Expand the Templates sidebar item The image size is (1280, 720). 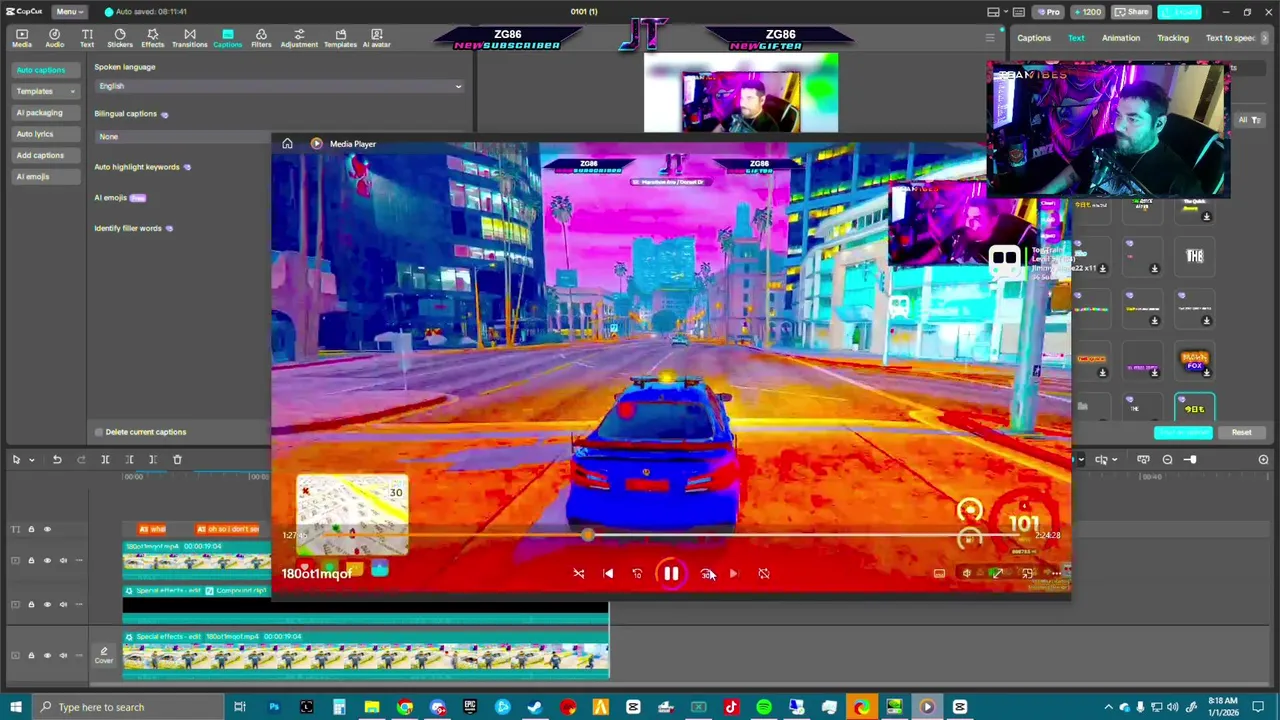[45, 91]
